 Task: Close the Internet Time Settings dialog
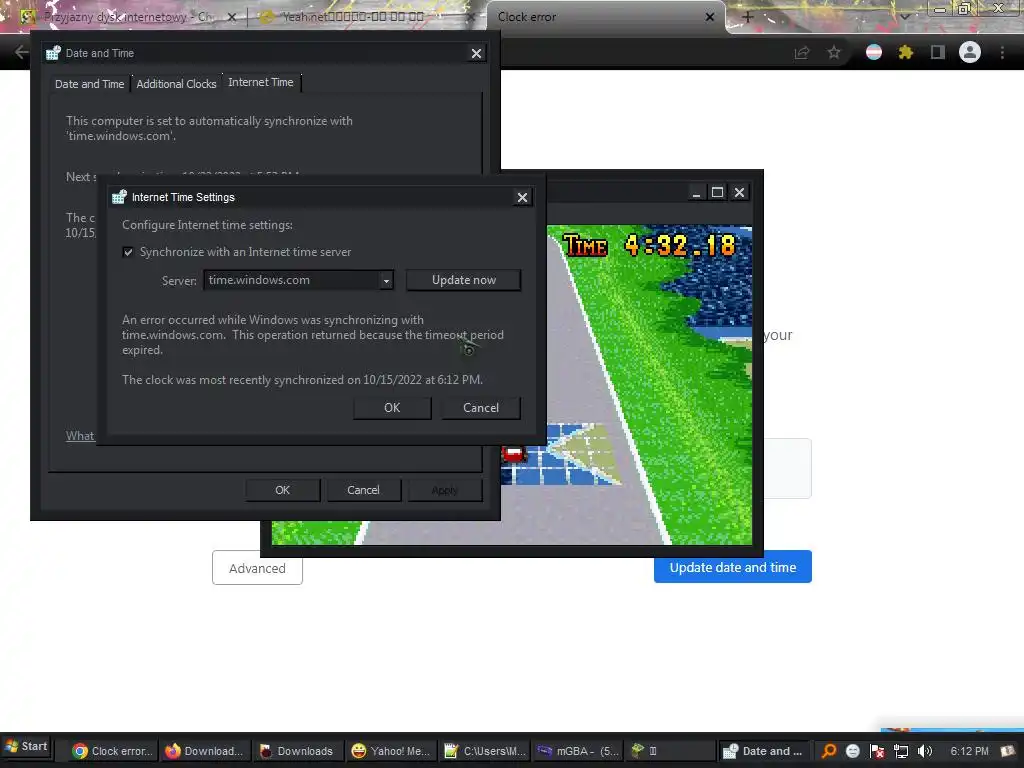pos(522,197)
